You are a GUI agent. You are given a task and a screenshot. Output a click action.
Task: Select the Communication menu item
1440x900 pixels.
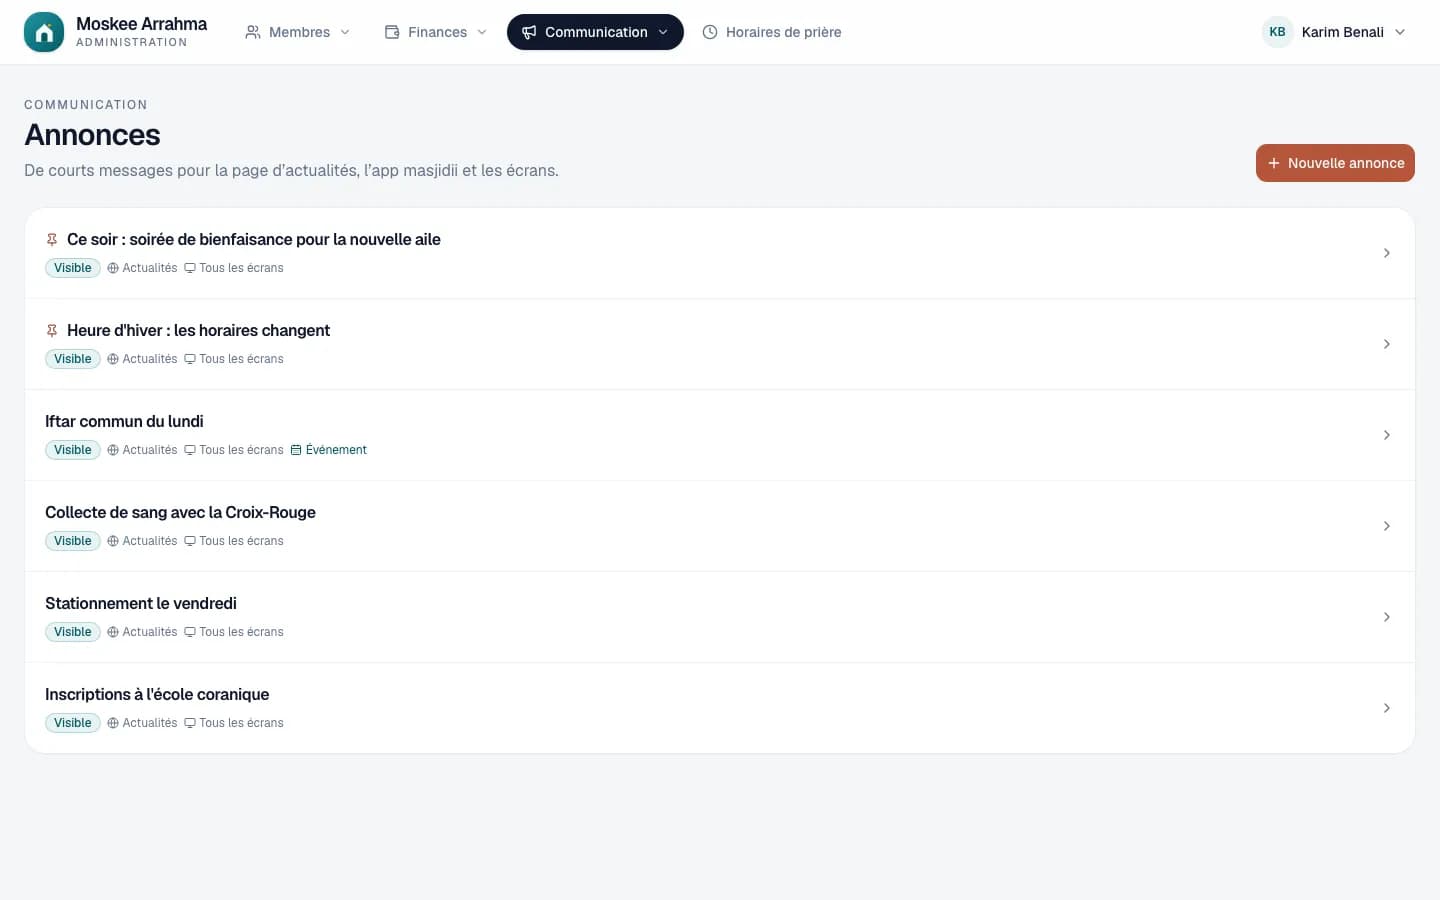595,32
